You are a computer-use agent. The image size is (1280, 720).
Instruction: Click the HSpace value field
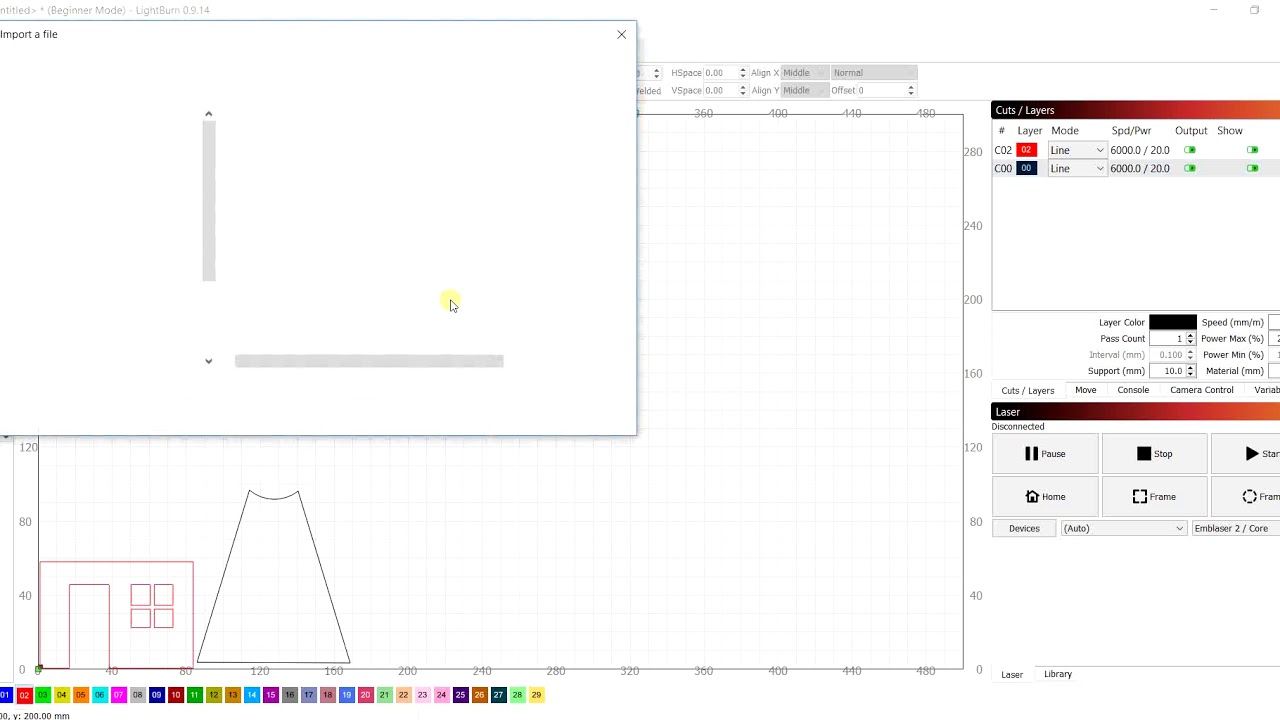720,73
